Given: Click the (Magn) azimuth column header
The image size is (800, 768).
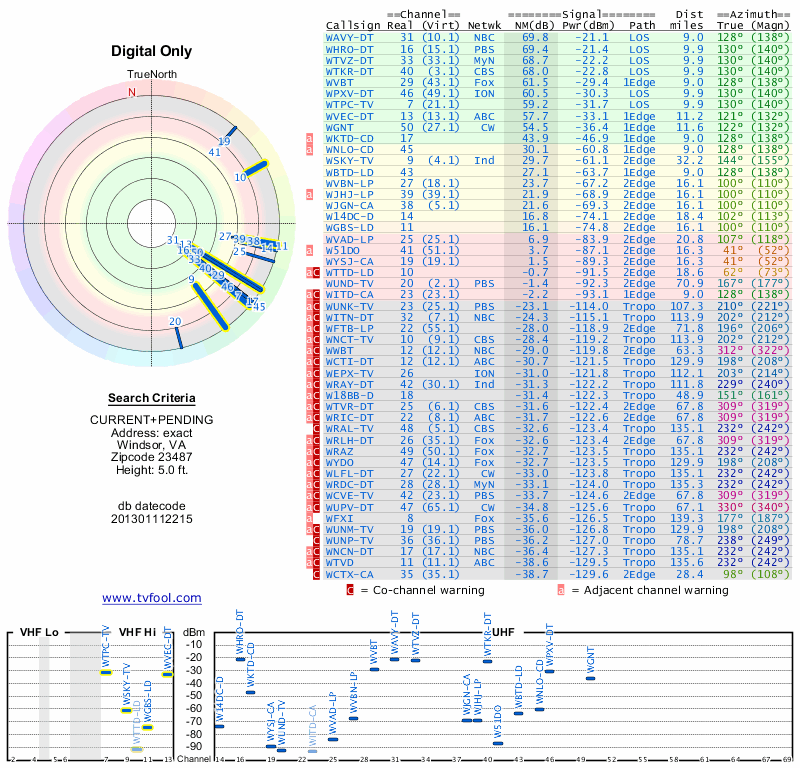Looking at the screenshot, I should click(770, 26).
